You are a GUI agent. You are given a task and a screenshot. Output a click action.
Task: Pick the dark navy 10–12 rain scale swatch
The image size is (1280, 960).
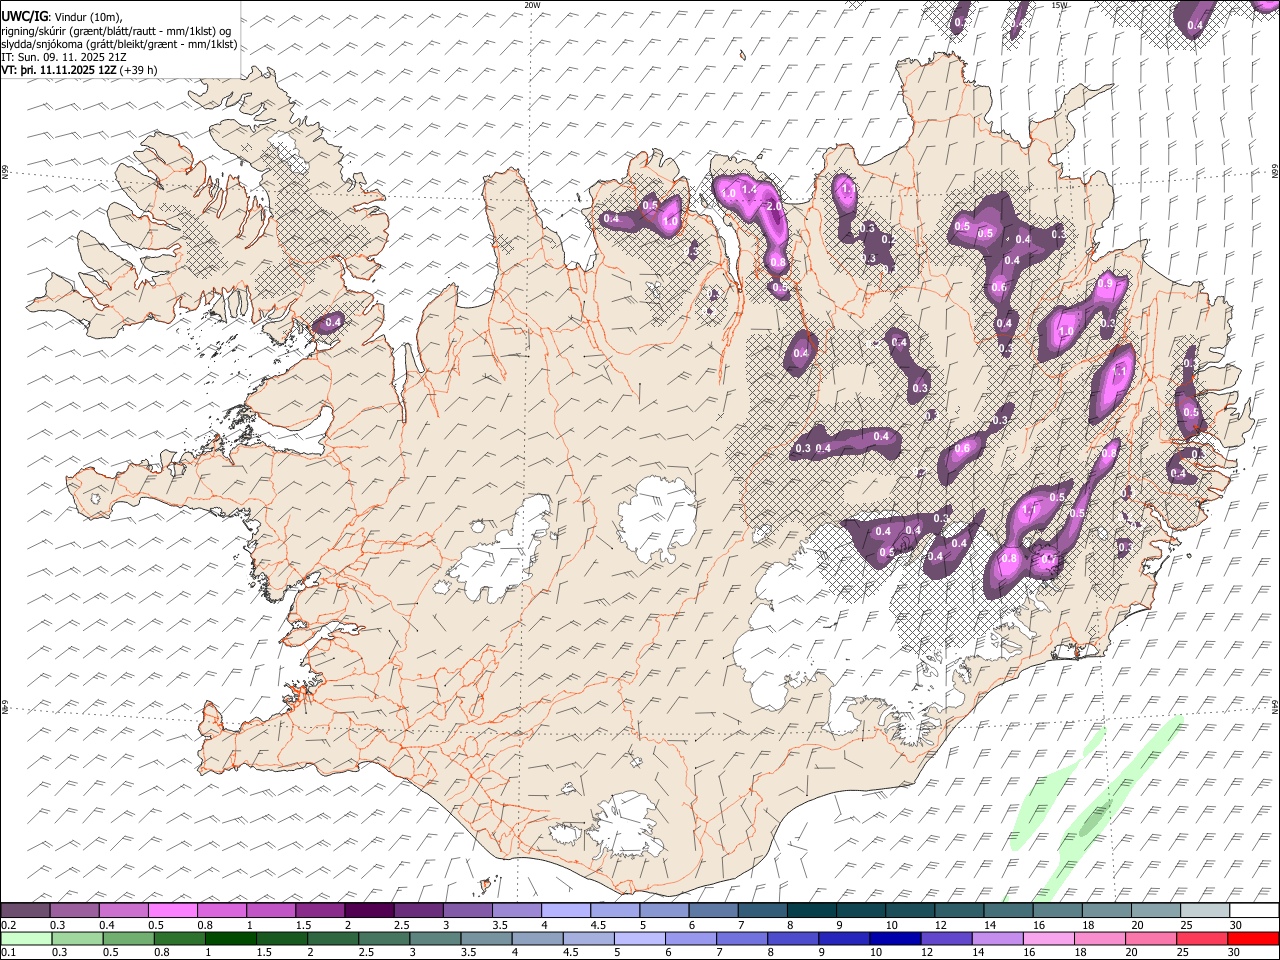click(x=895, y=938)
